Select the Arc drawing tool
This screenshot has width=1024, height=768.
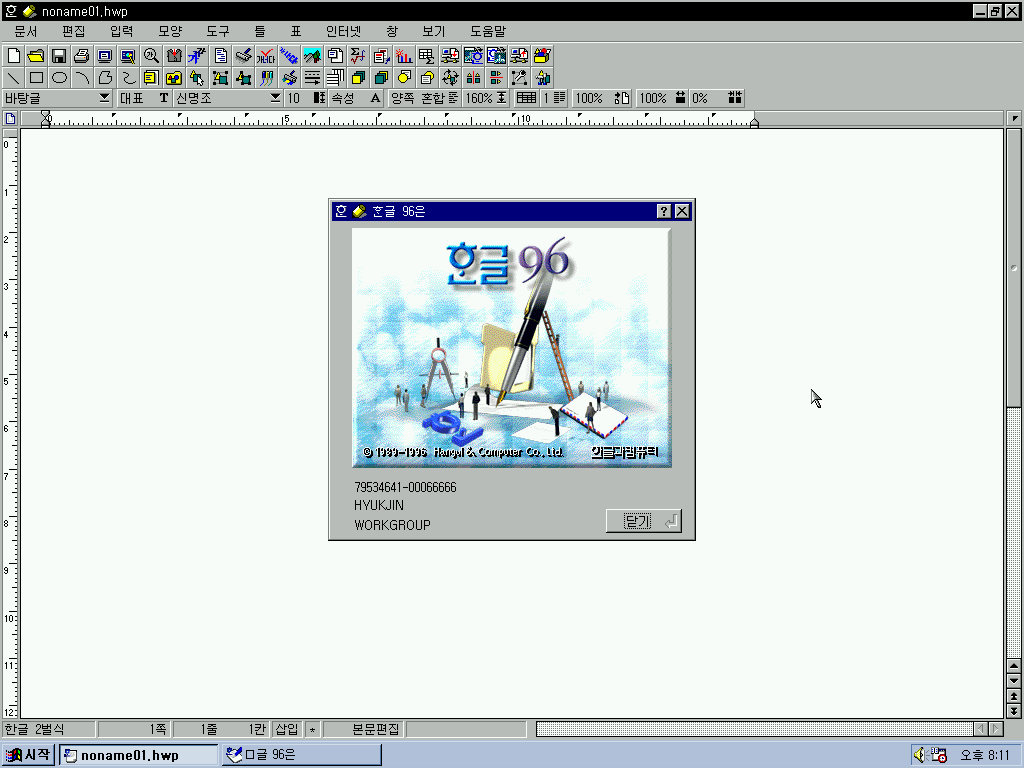[x=82, y=78]
